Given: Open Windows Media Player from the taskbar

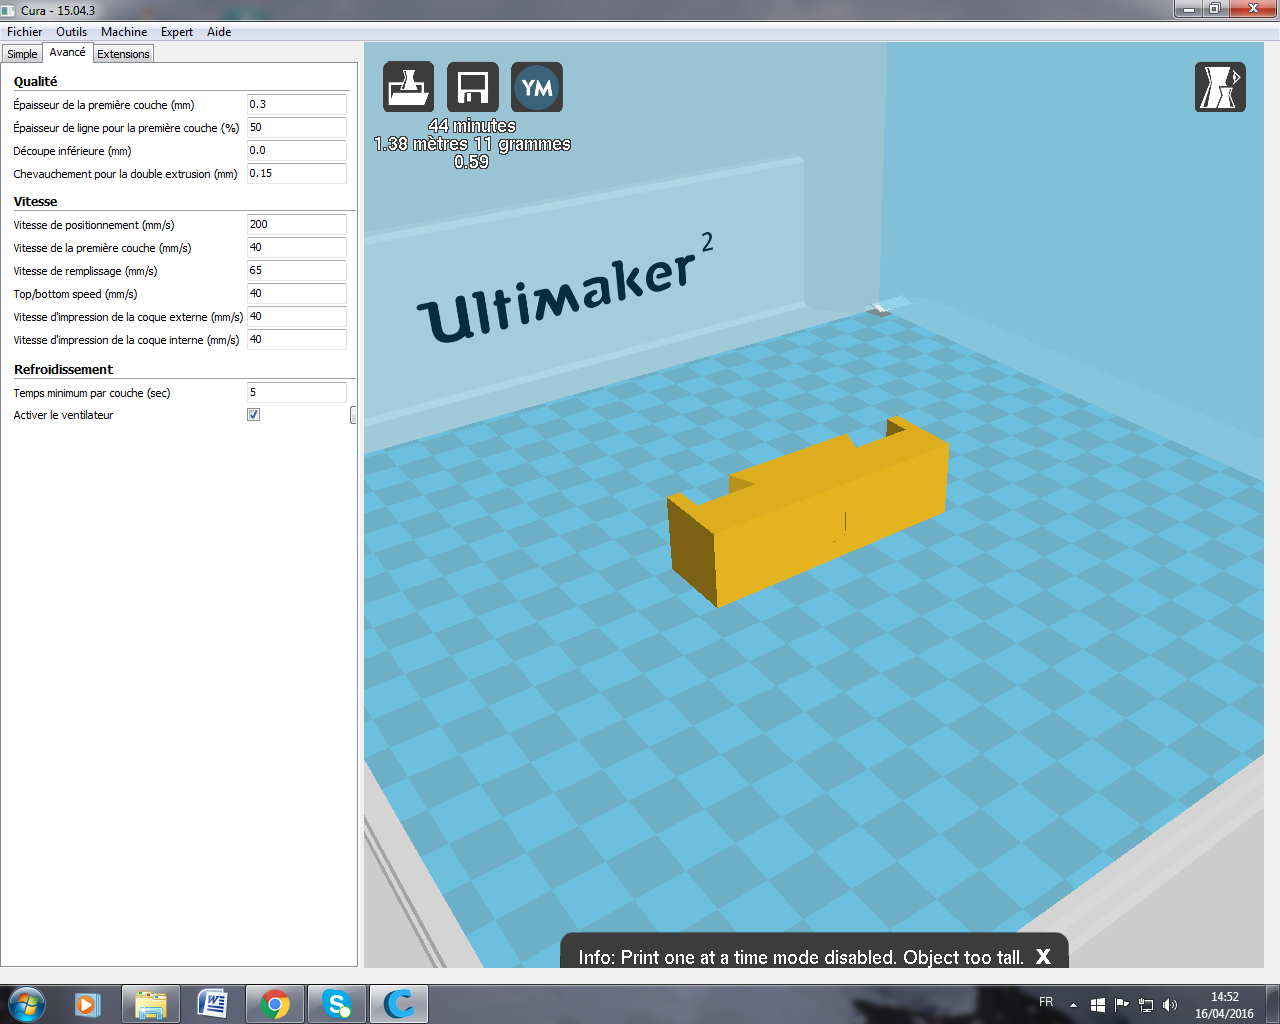Looking at the screenshot, I should tap(88, 1004).
